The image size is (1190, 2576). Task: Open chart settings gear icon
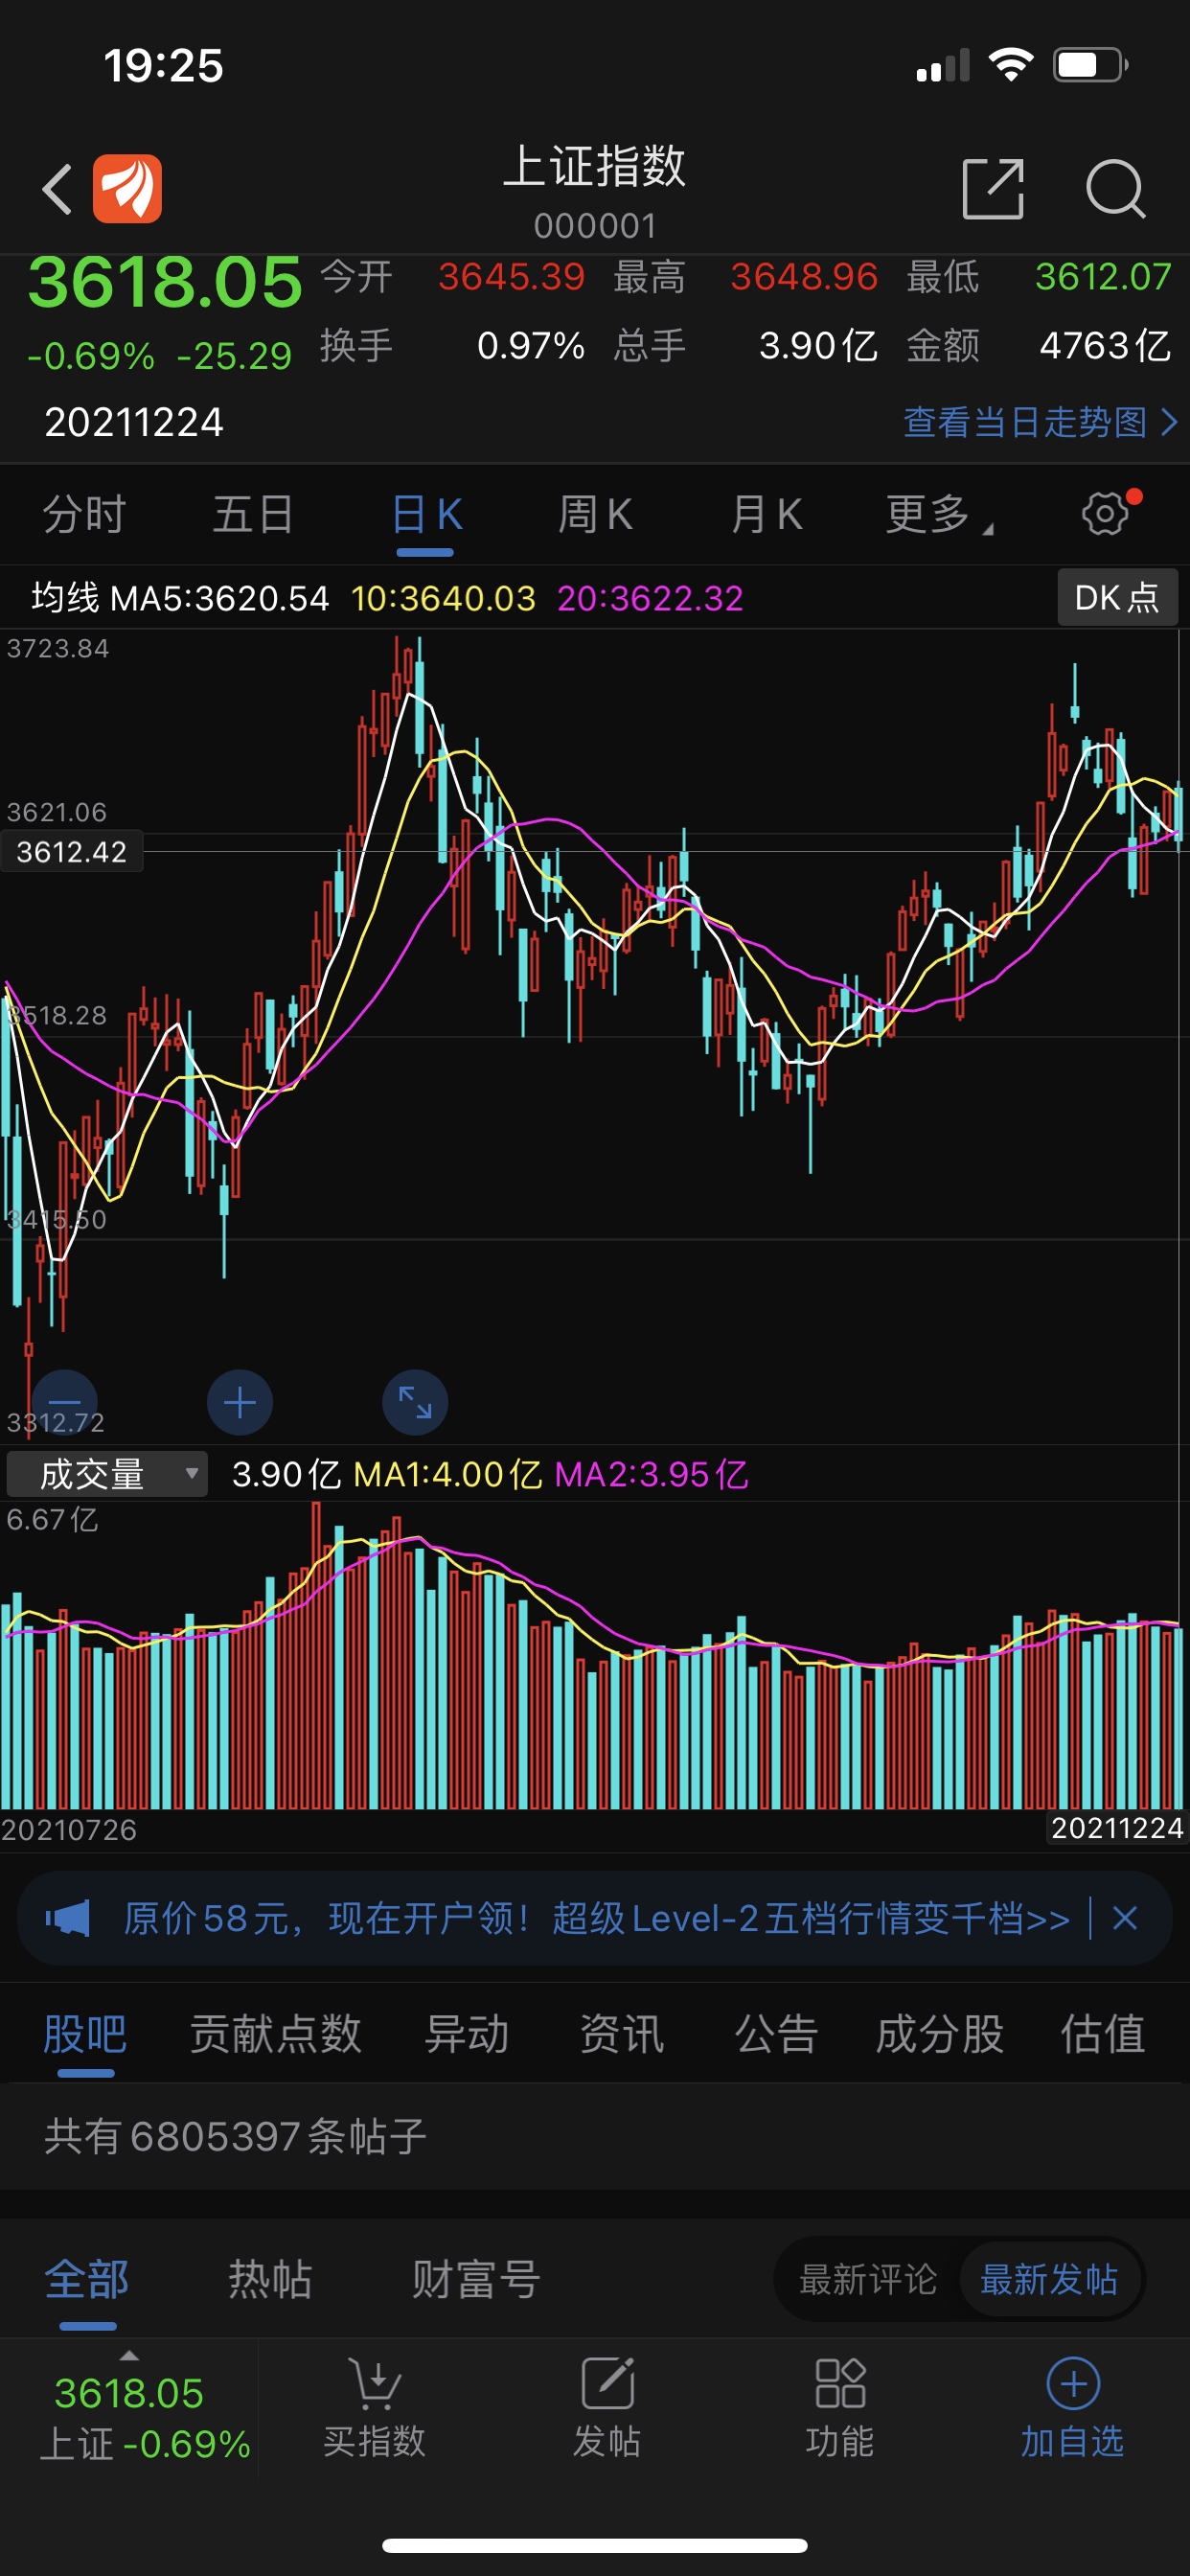1106,514
